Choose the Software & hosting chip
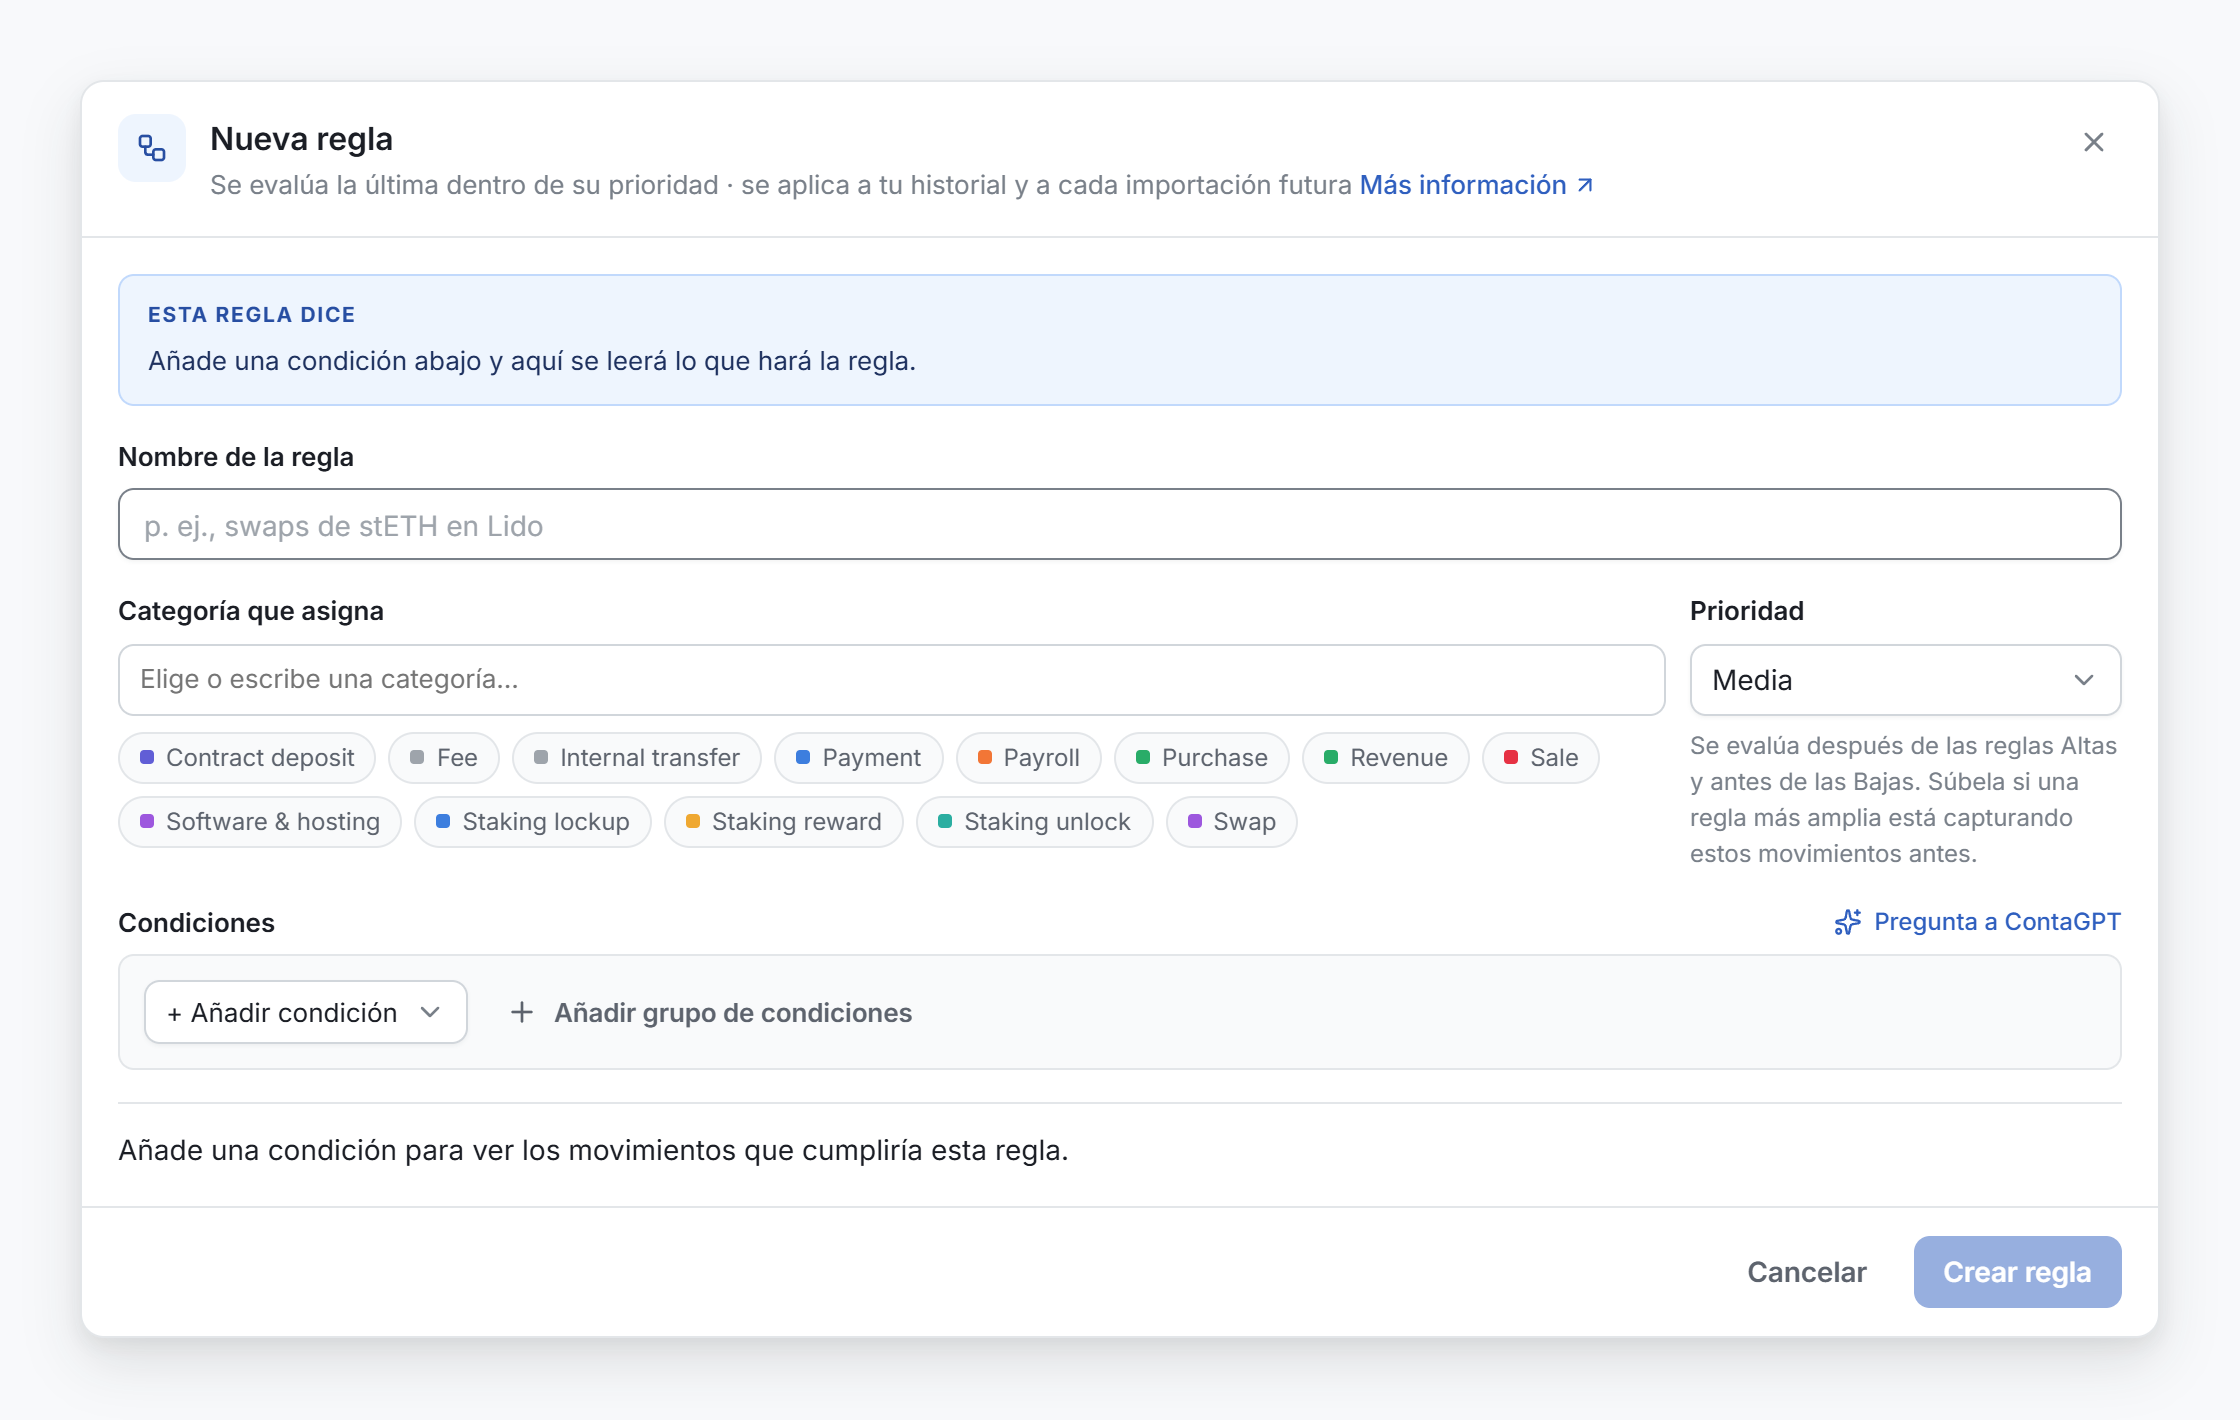 (260, 822)
